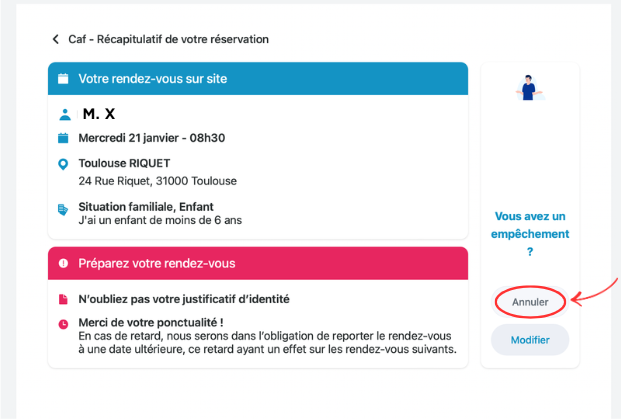Click the assistant avatar illustration
This screenshot has width=621, height=419.
click(x=529, y=89)
